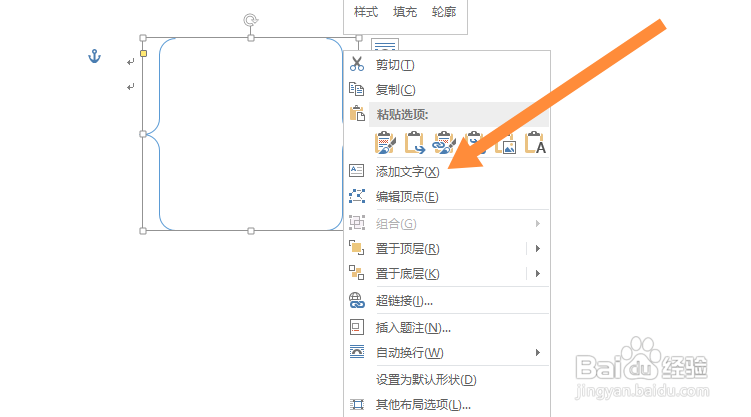This screenshot has width=751, height=417.
Task: Choose the keep text only paste option
Action: [x=535, y=143]
